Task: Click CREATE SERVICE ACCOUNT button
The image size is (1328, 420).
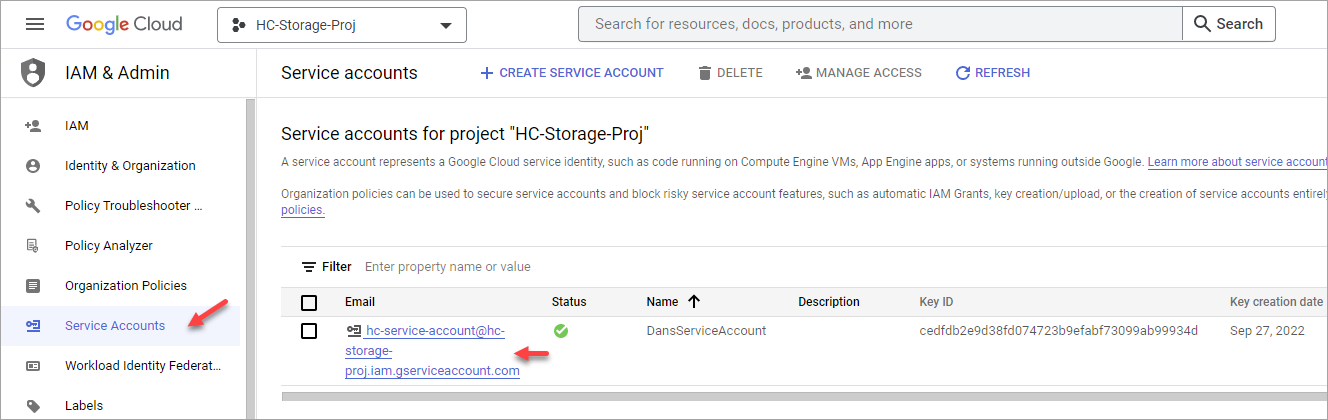Action: pyautogui.click(x=572, y=73)
